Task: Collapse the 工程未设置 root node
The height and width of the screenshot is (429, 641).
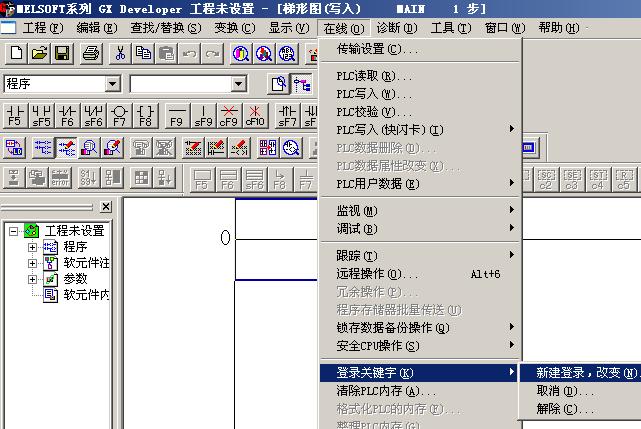Action: (14, 231)
